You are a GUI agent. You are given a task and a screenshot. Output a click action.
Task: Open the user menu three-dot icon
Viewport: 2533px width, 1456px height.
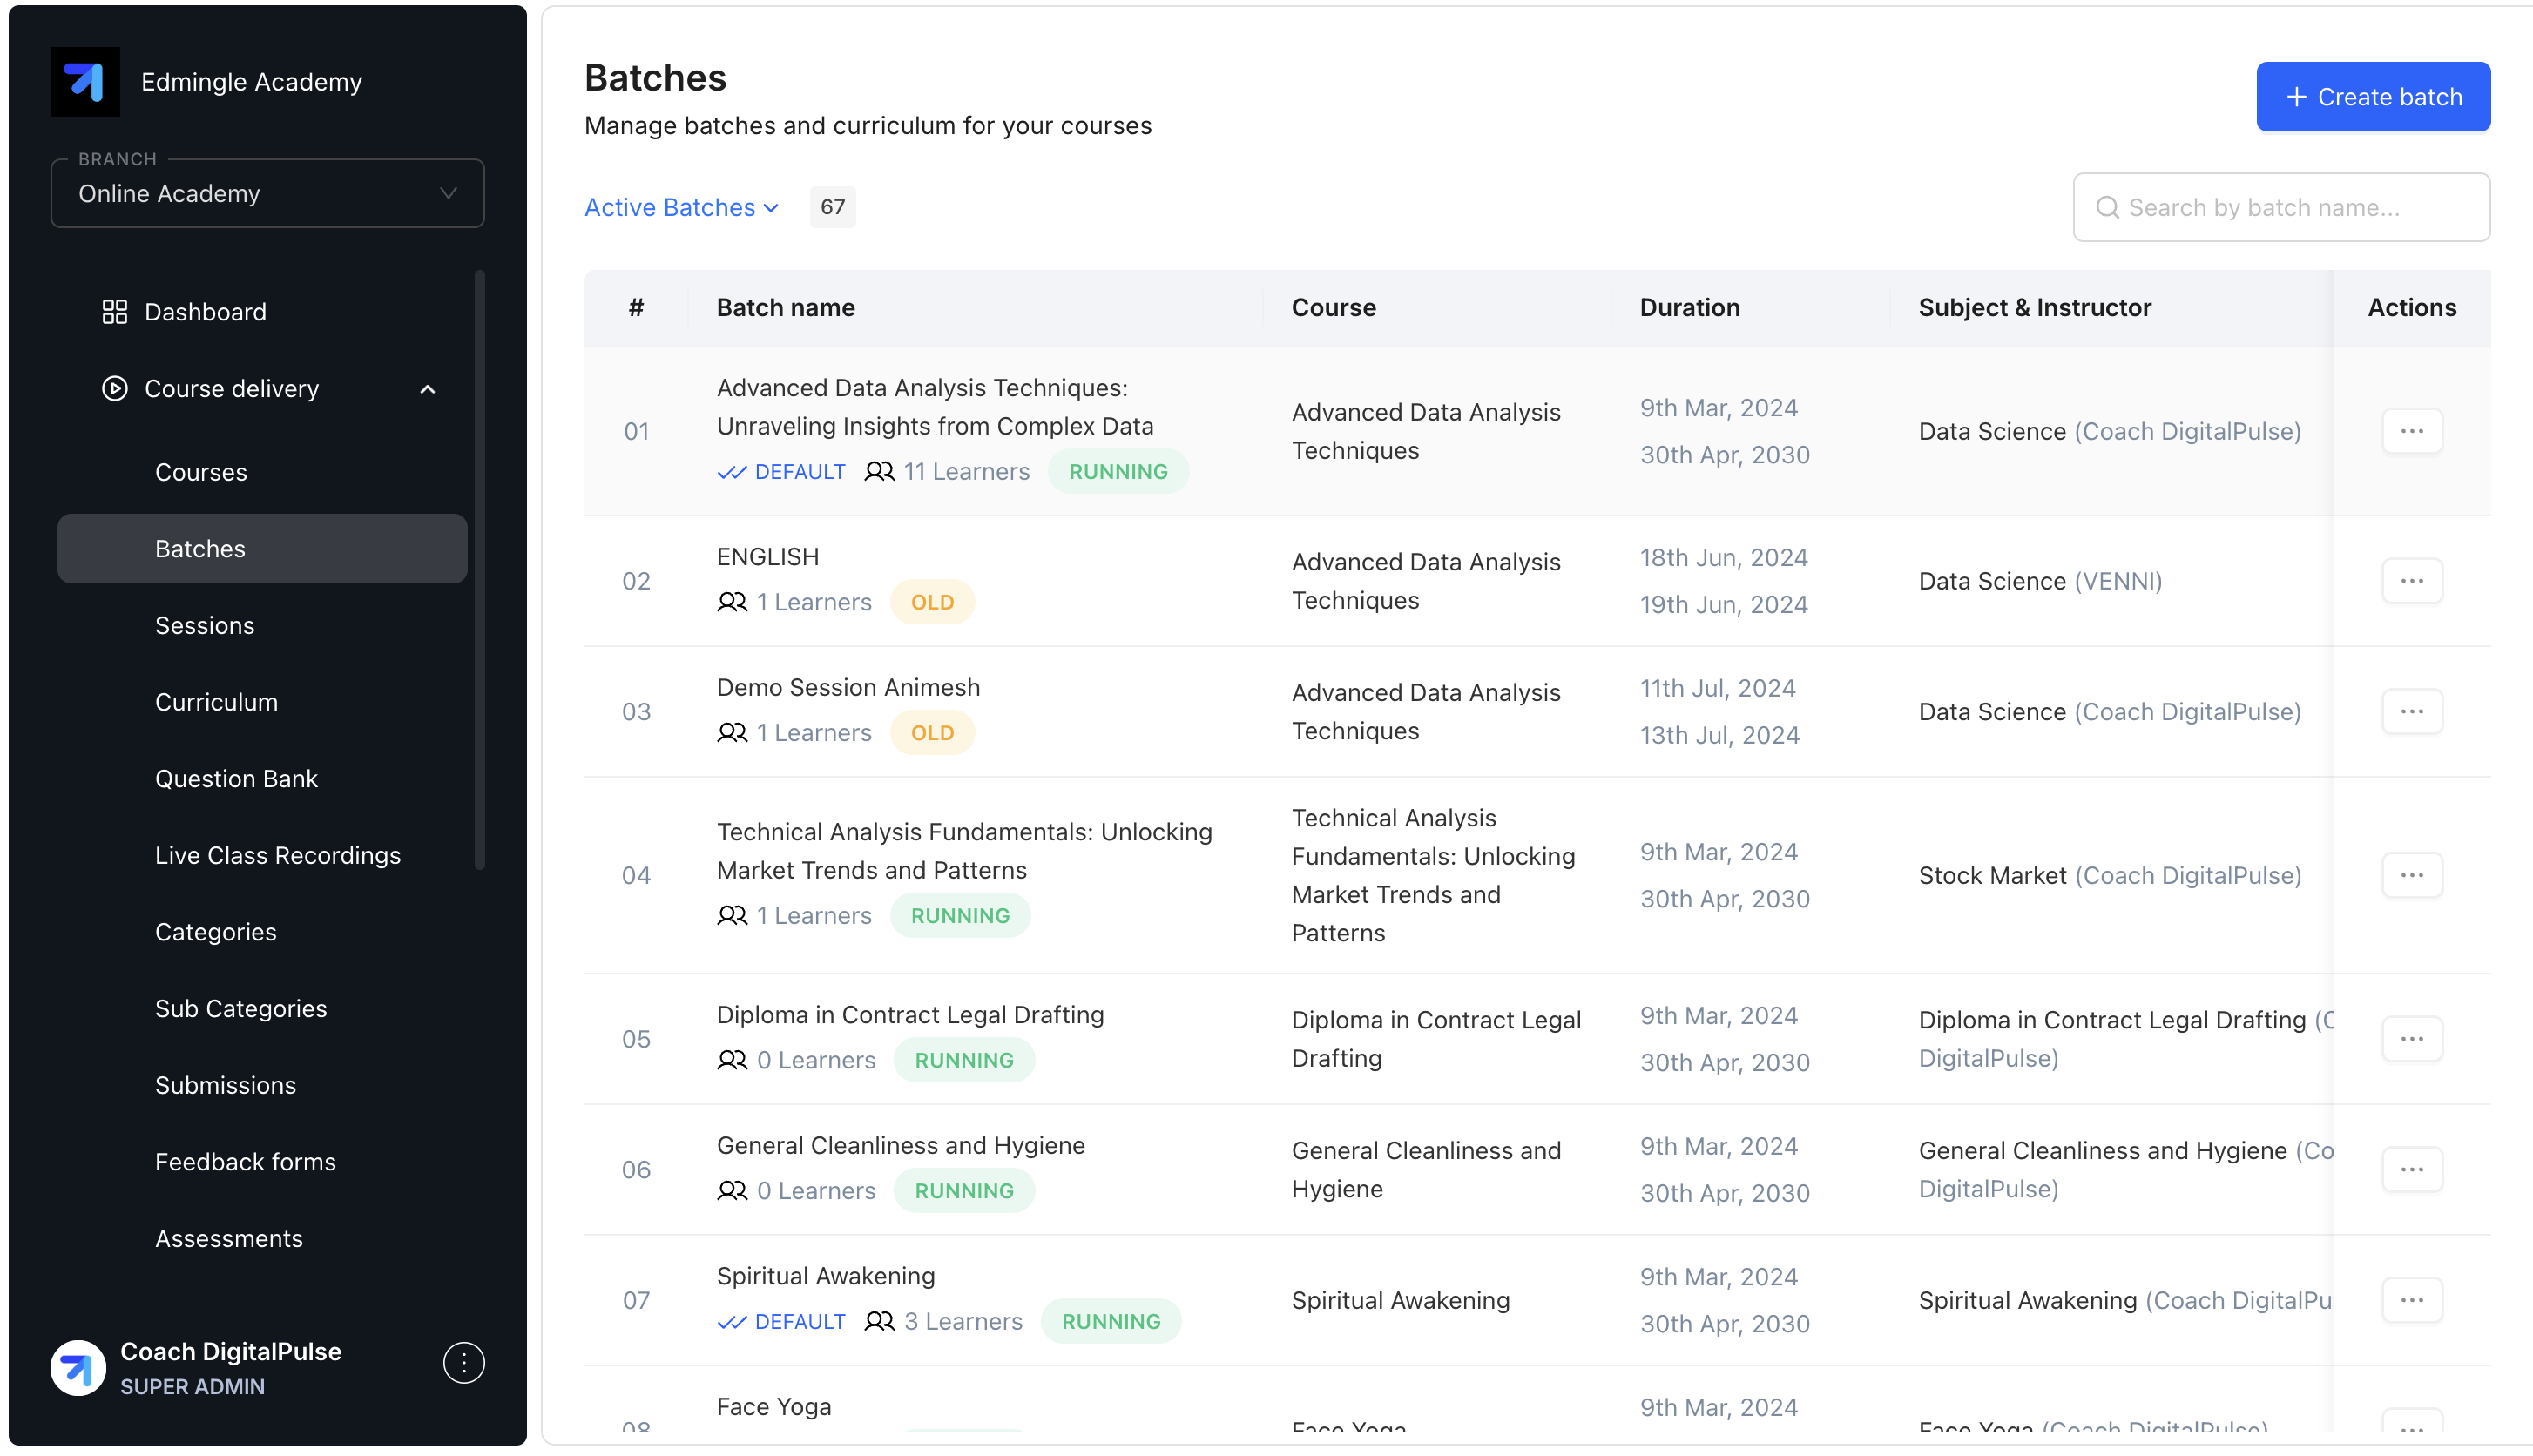(x=463, y=1363)
